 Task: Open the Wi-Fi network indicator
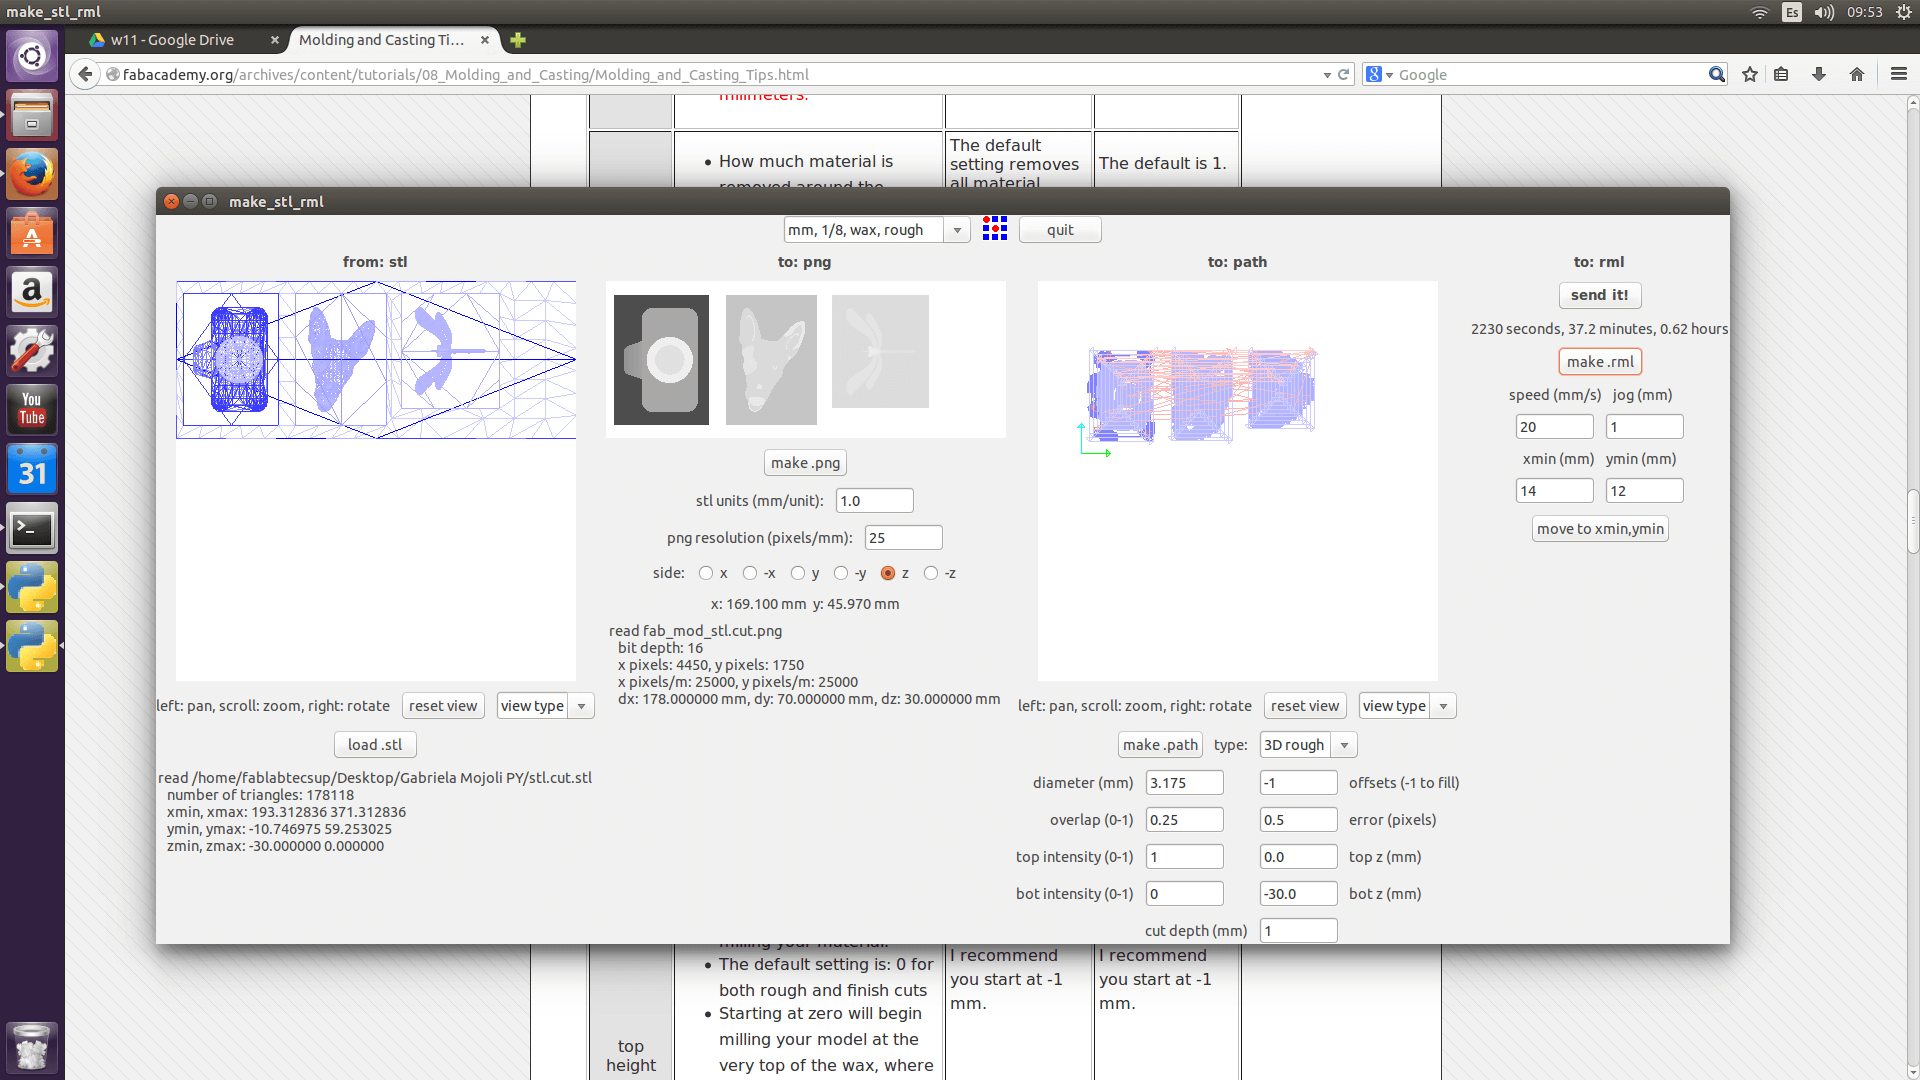[x=1760, y=12]
